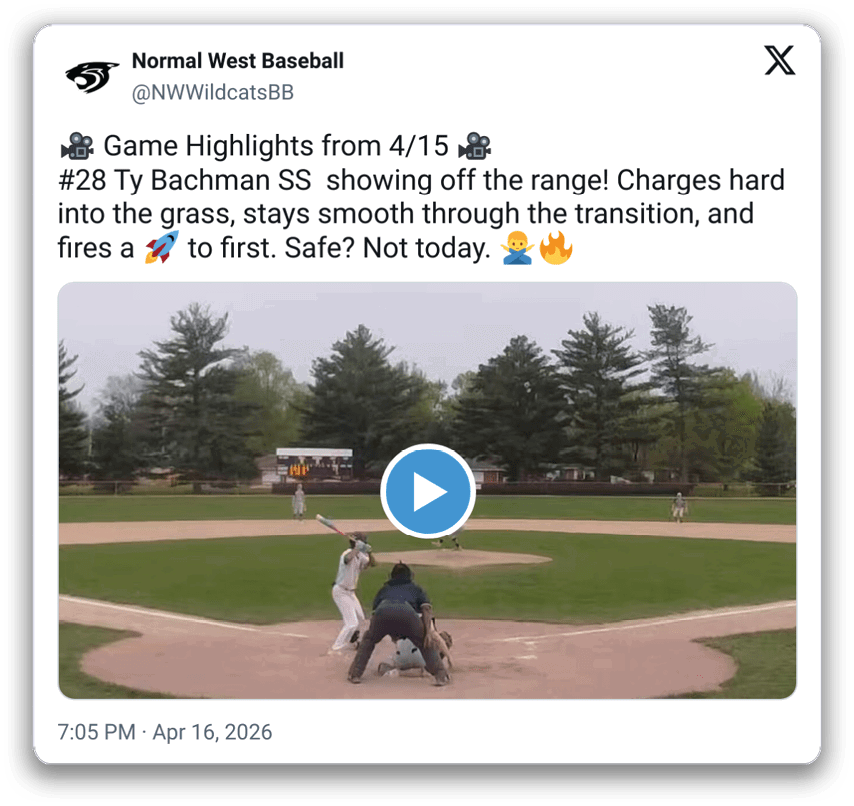The image size is (854, 806).
Task: Click the crouching umpire in the video
Action: (x=400, y=624)
